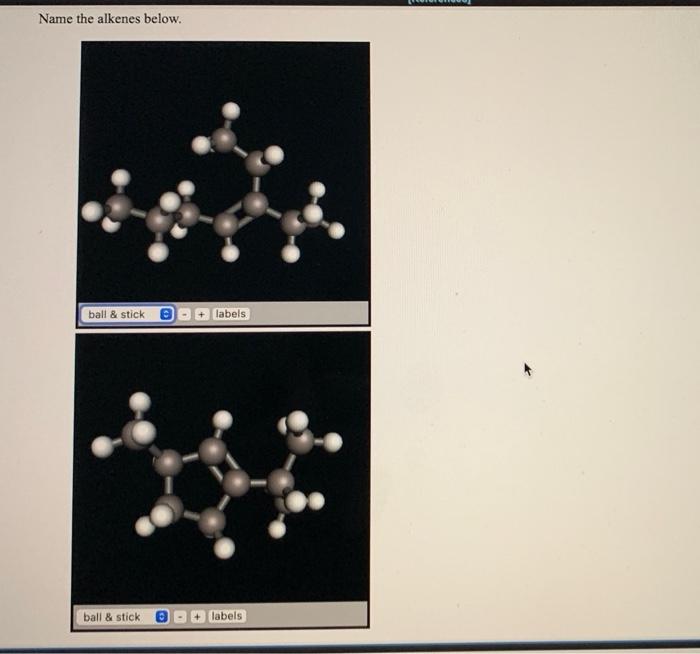Select the bottom cyclopentene molecule model
The width and height of the screenshot is (700, 654).
click(x=217, y=475)
